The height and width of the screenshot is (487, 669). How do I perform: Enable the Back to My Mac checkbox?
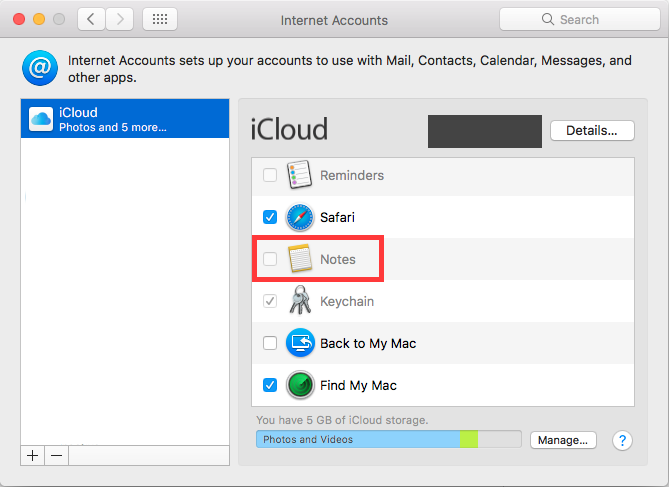tap(270, 343)
